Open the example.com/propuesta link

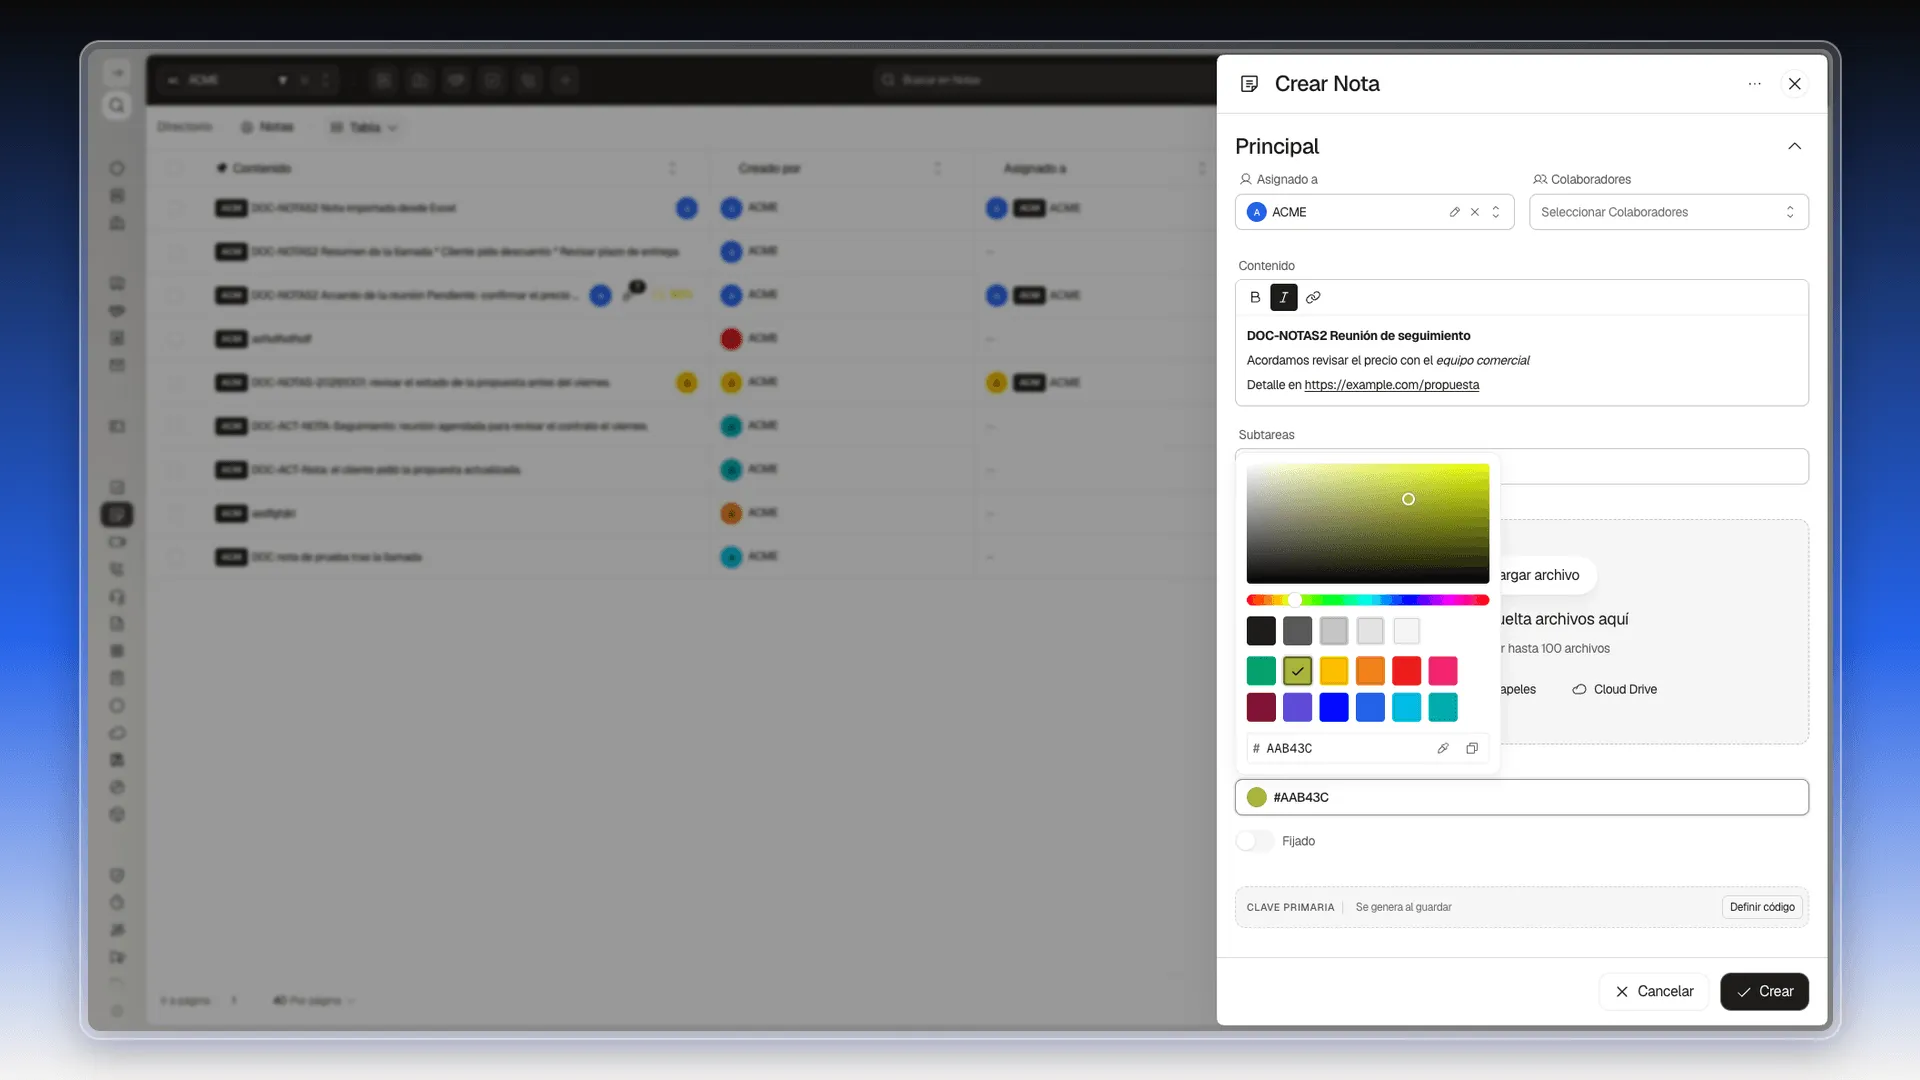pos(1391,385)
